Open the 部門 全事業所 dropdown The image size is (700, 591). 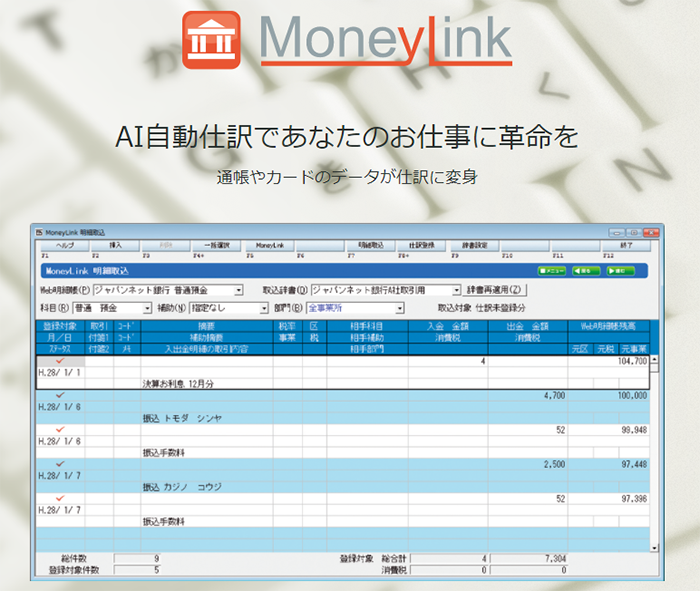(x=399, y=308)
